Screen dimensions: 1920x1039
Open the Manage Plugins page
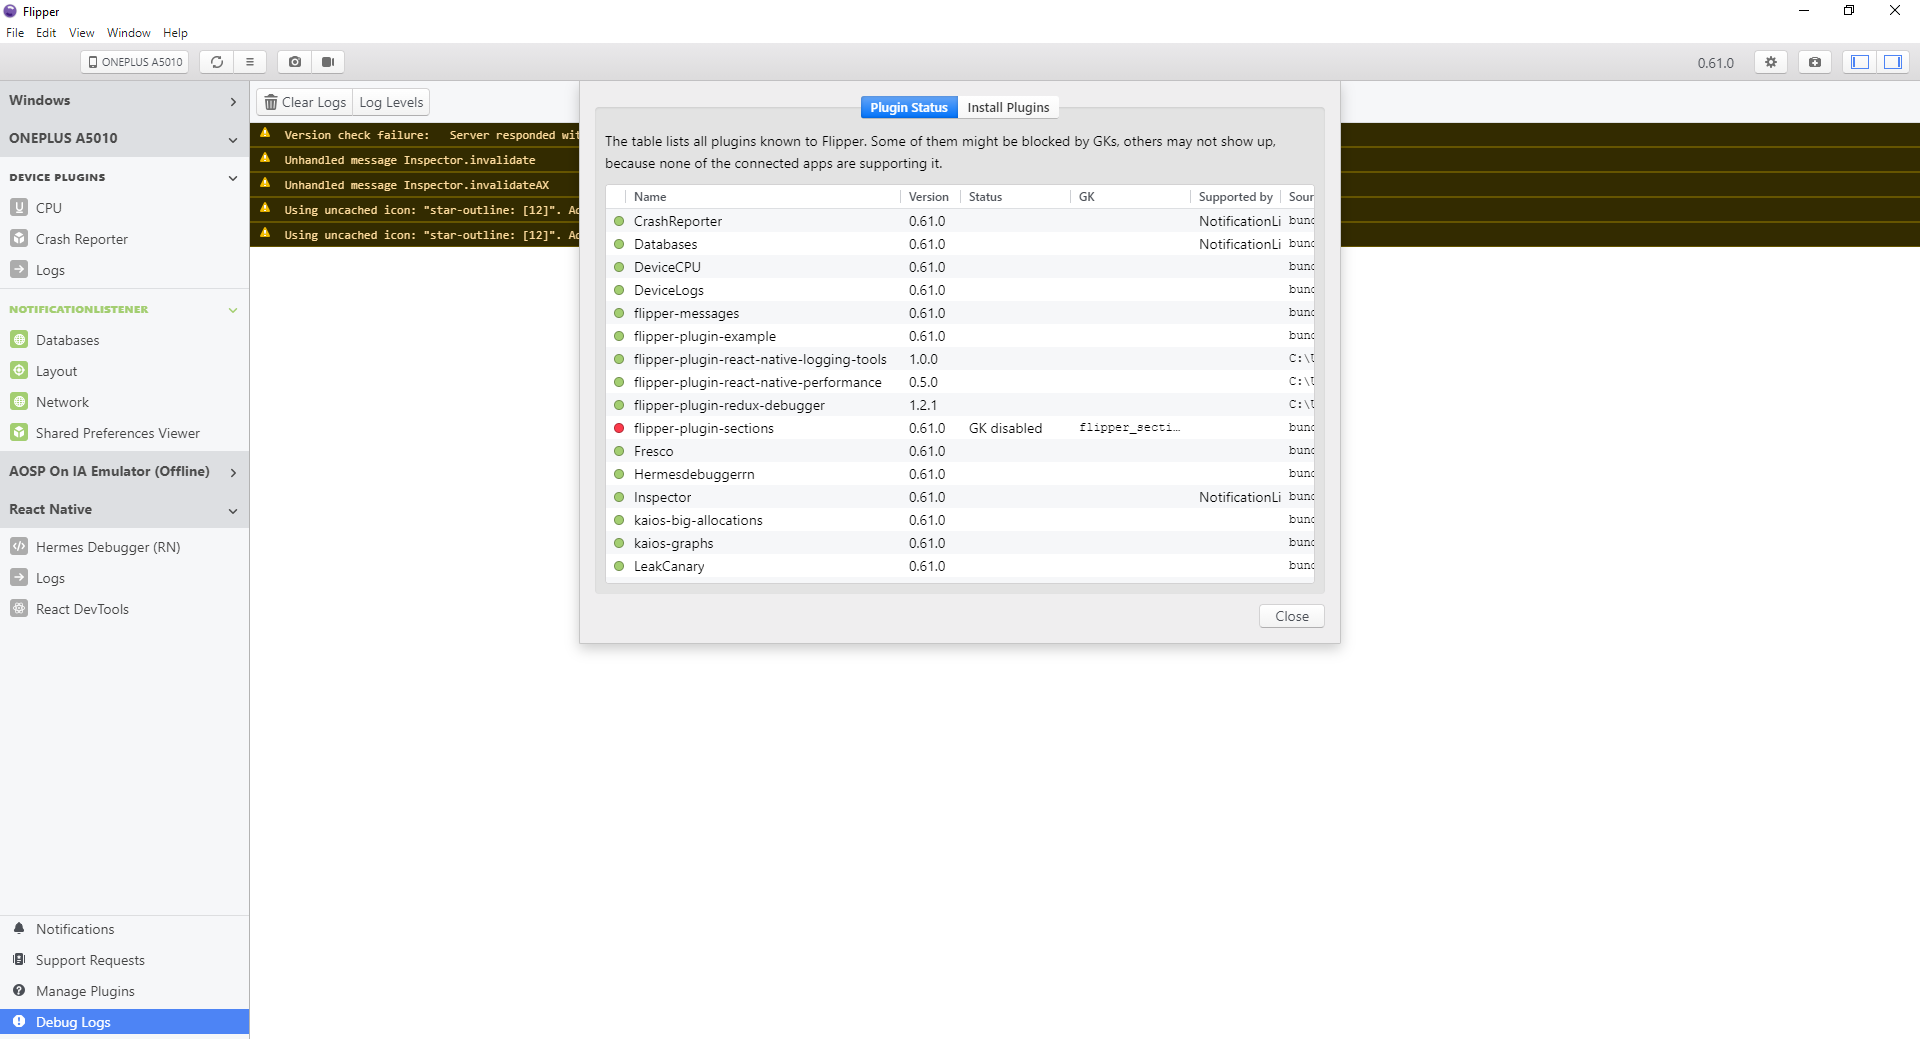coord(84,990)
